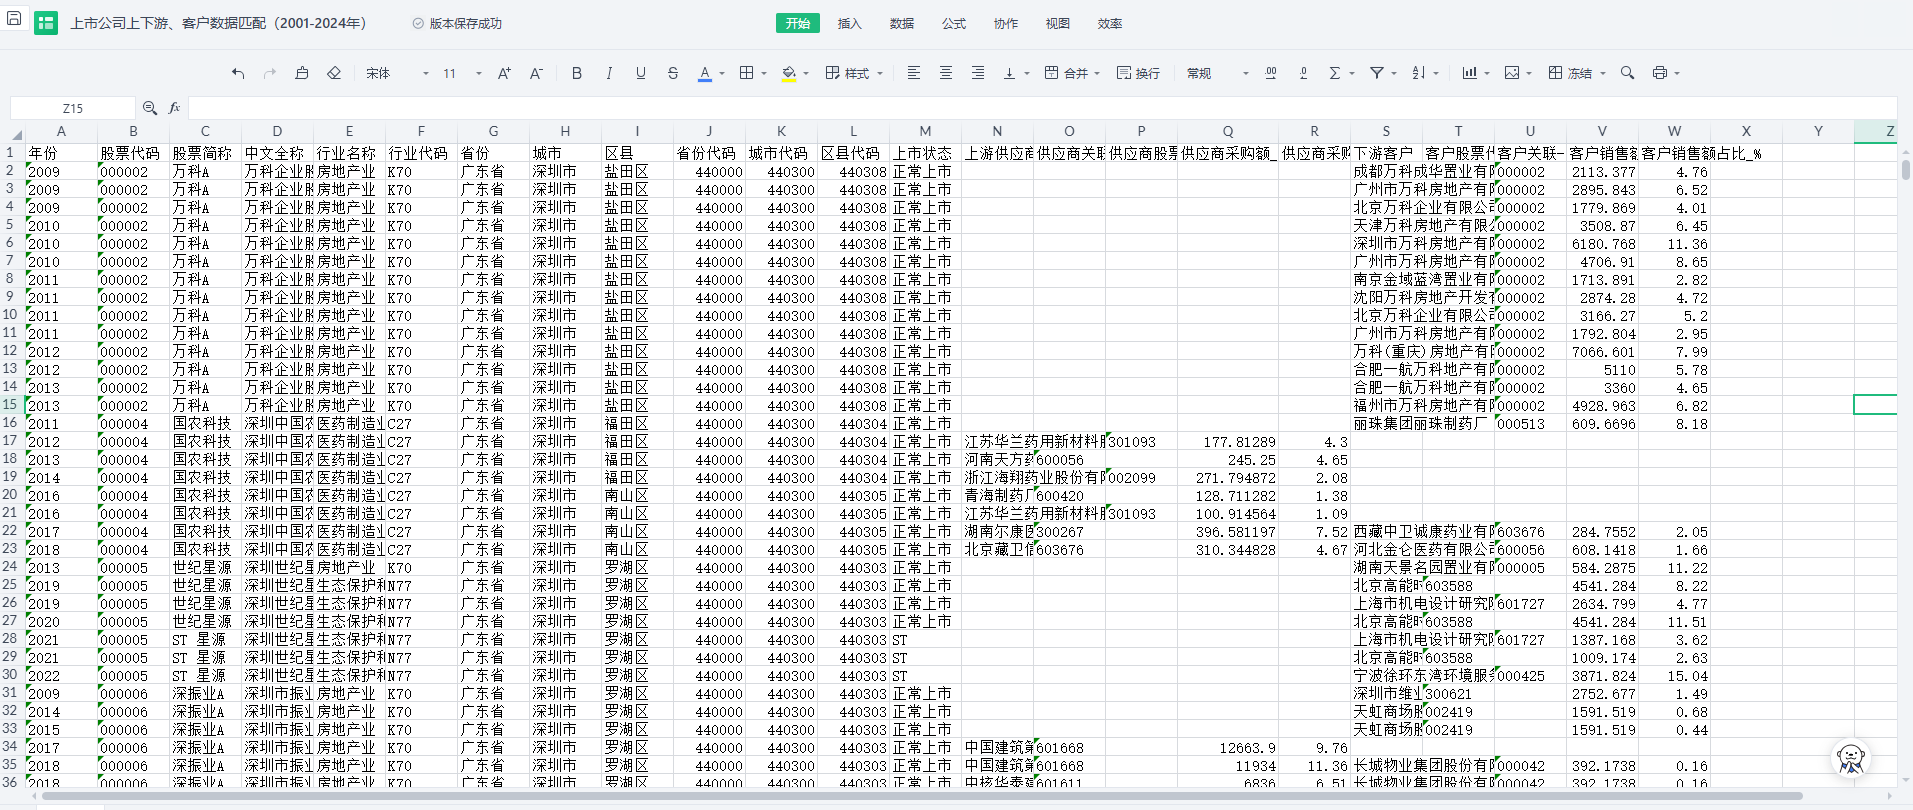Expand the 常规 number format dropdown
The height and width of the screenshot is (810, 1913).
1217,73
